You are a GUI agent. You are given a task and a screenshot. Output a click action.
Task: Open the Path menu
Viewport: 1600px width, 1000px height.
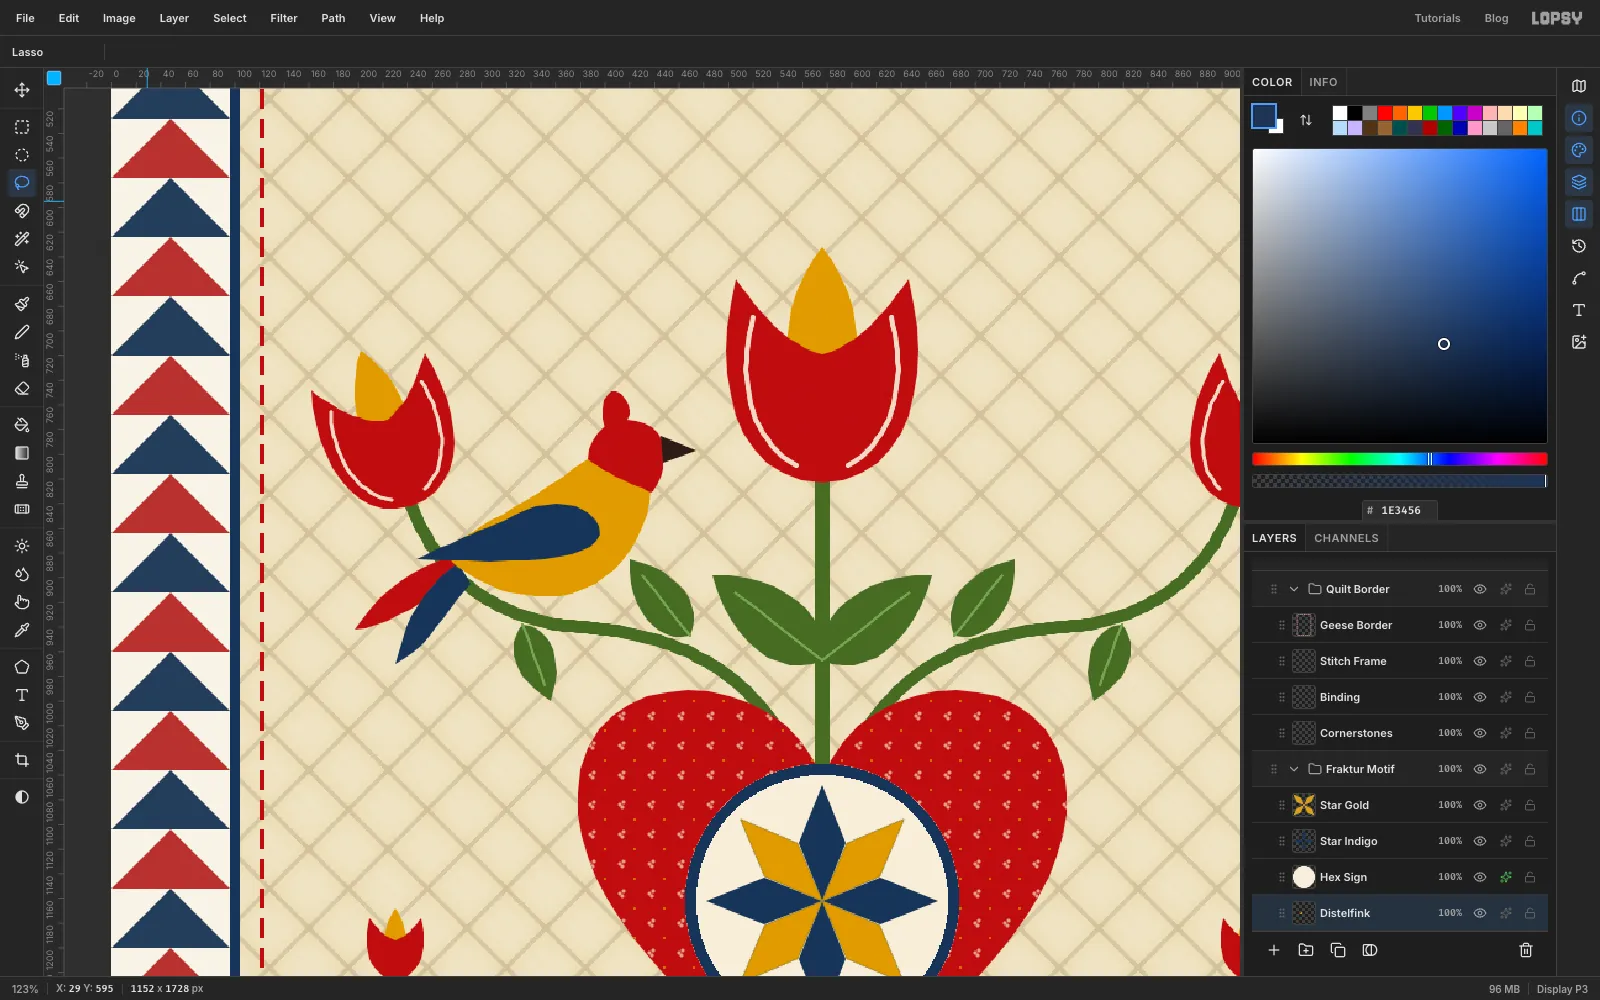tap(333, 18)
